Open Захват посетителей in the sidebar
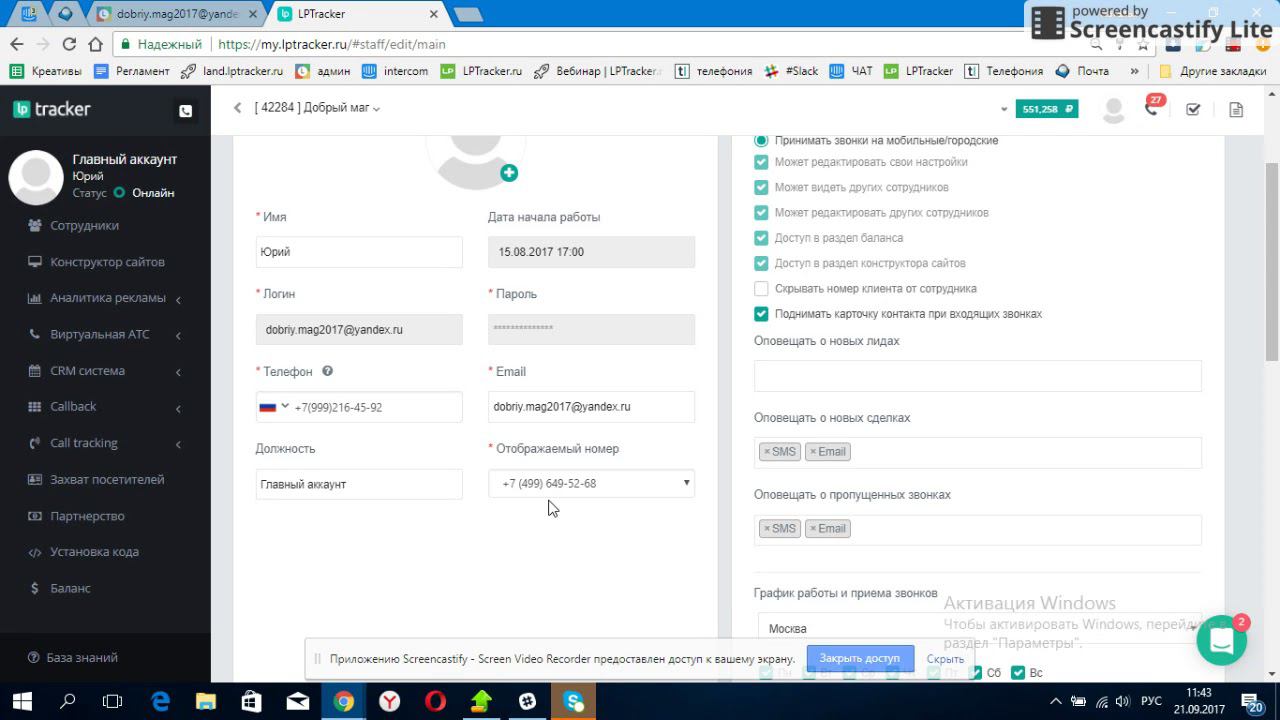Viewport: 1280px width, 720px height. coord(106,479)
